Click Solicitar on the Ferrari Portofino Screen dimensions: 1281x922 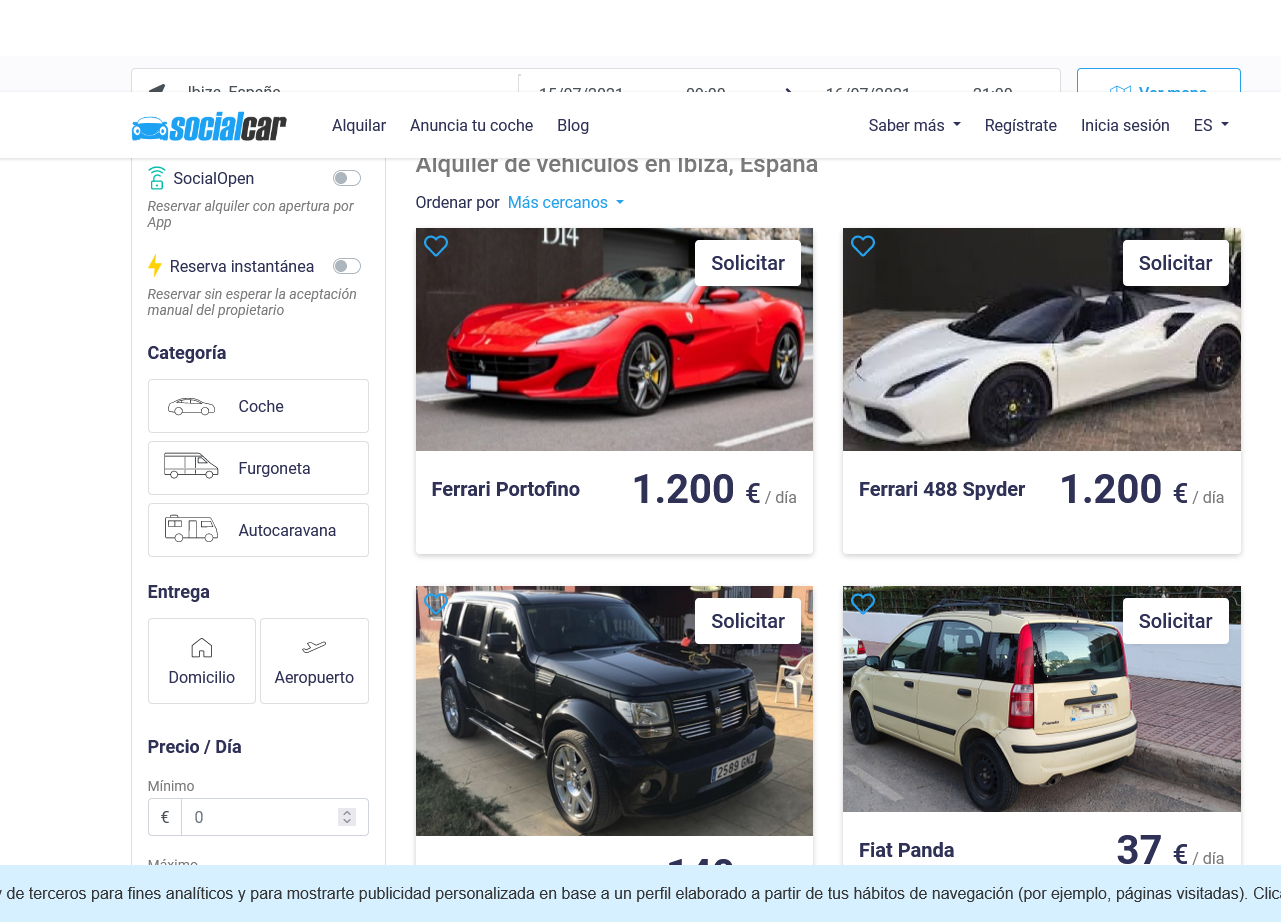[x=748, y=263]
